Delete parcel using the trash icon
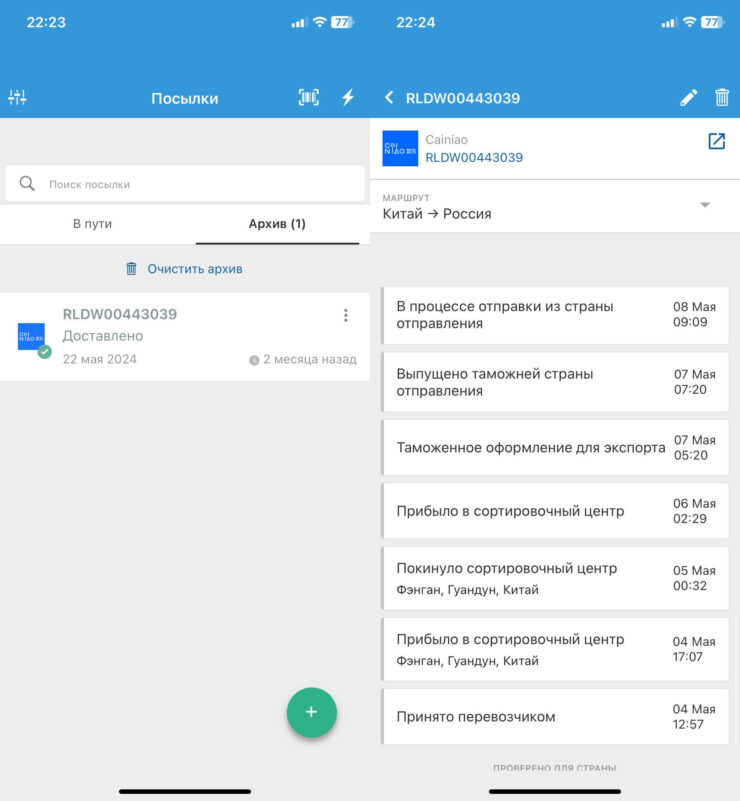 pyautogui.click(x=722, y=97)
